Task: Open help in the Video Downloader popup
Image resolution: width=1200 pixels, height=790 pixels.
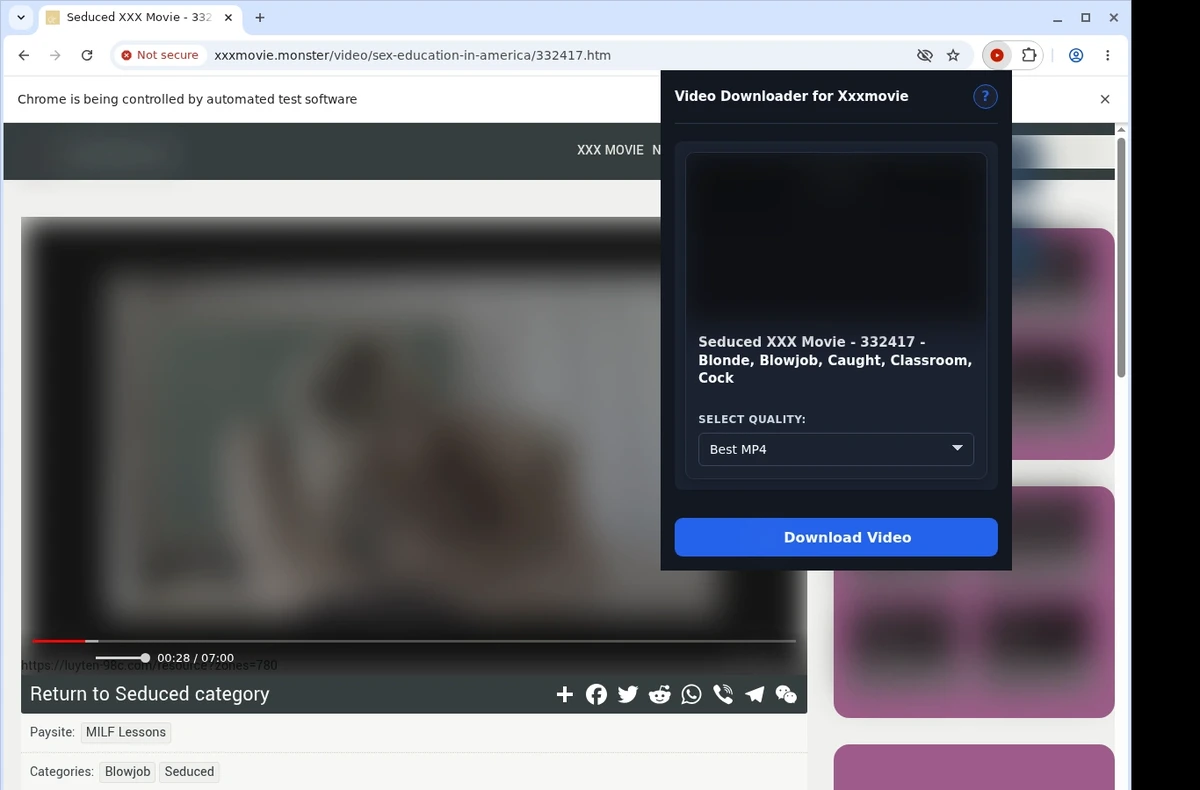Action: click(985, 96)
